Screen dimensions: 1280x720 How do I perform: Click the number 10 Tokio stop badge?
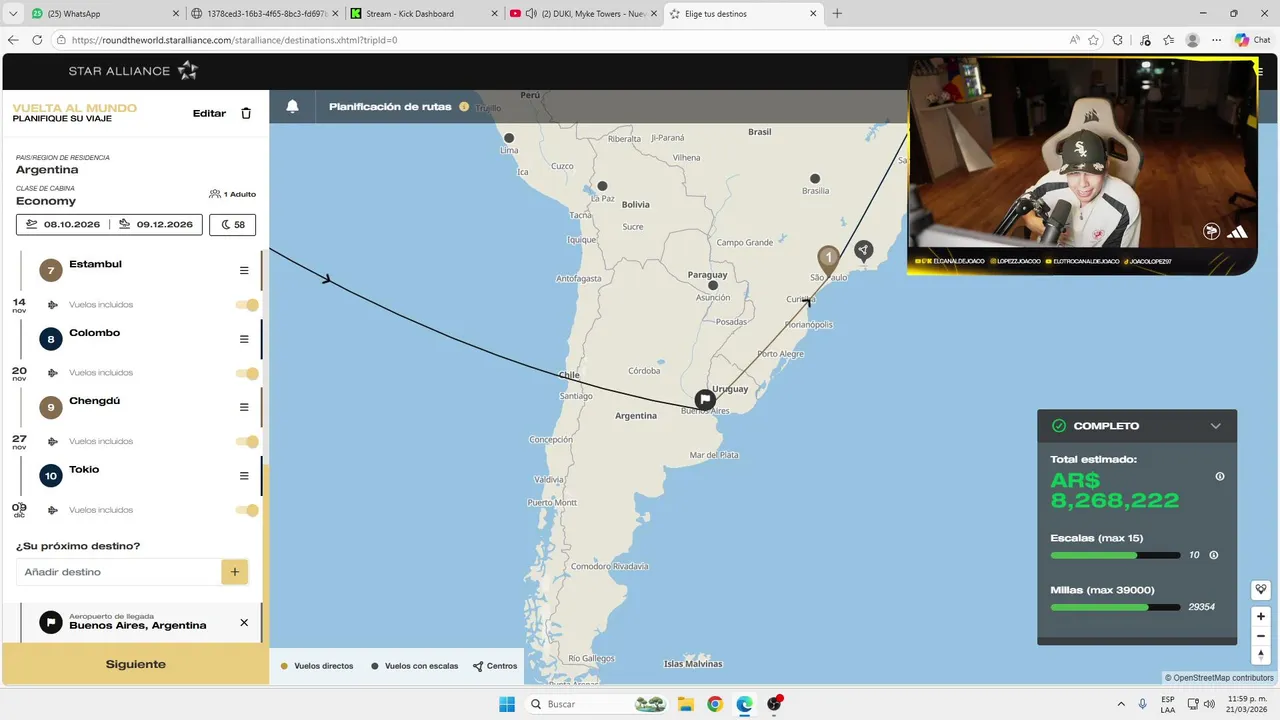click(x=50, y=476)
